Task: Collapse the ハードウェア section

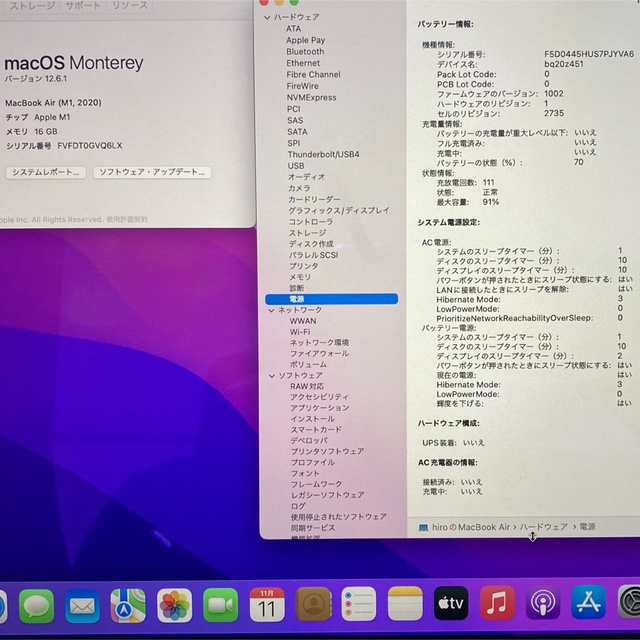Action: pyautogui.click(x=267, y=18)
